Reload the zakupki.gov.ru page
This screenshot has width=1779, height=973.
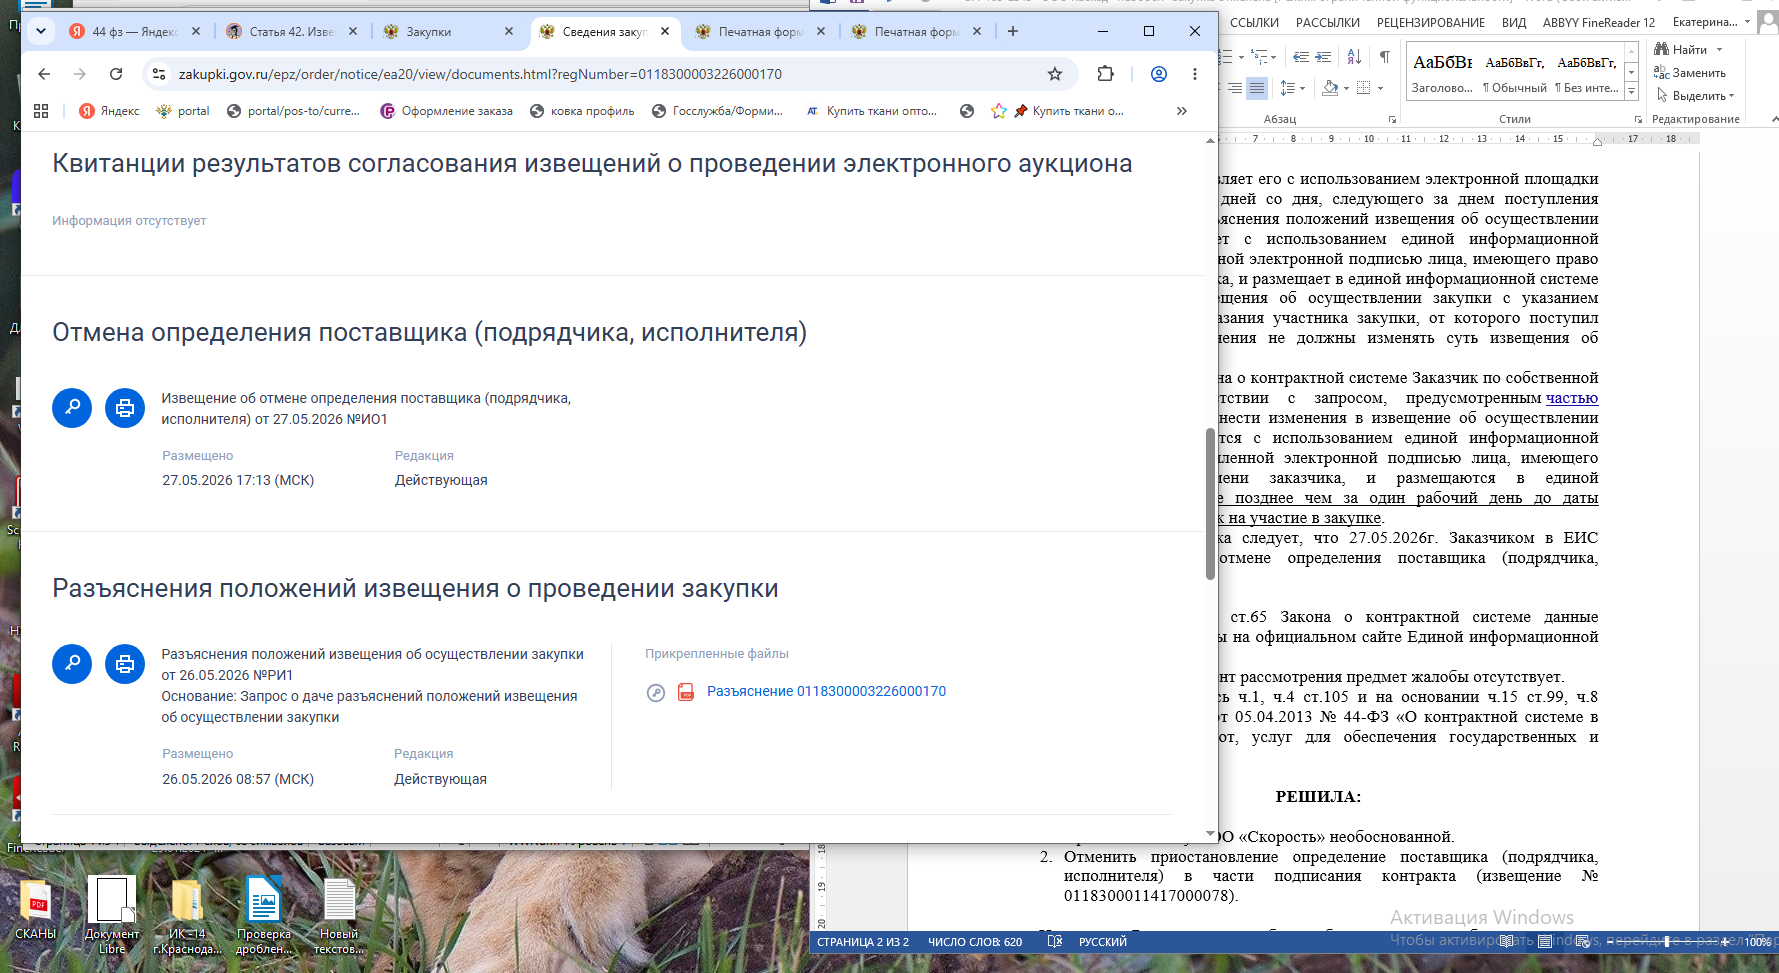coord(116,74)
